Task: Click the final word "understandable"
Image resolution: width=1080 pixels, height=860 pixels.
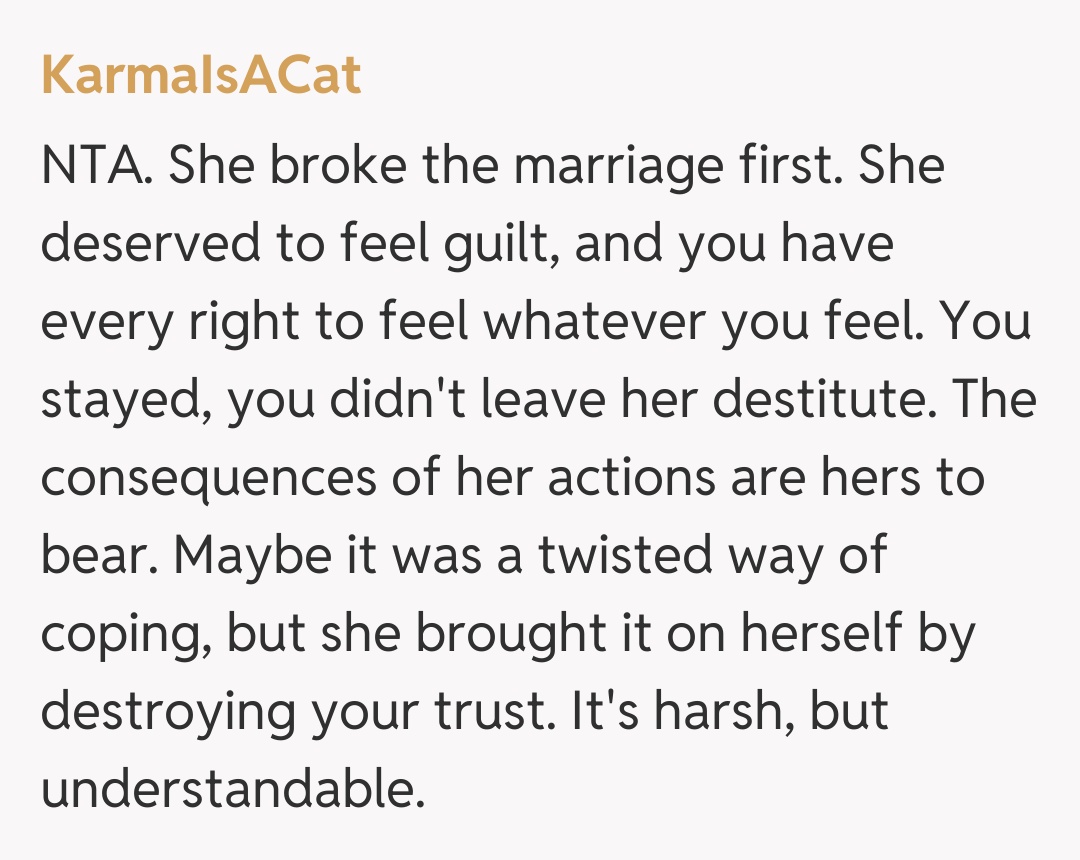Action: [x=229, y=790]
